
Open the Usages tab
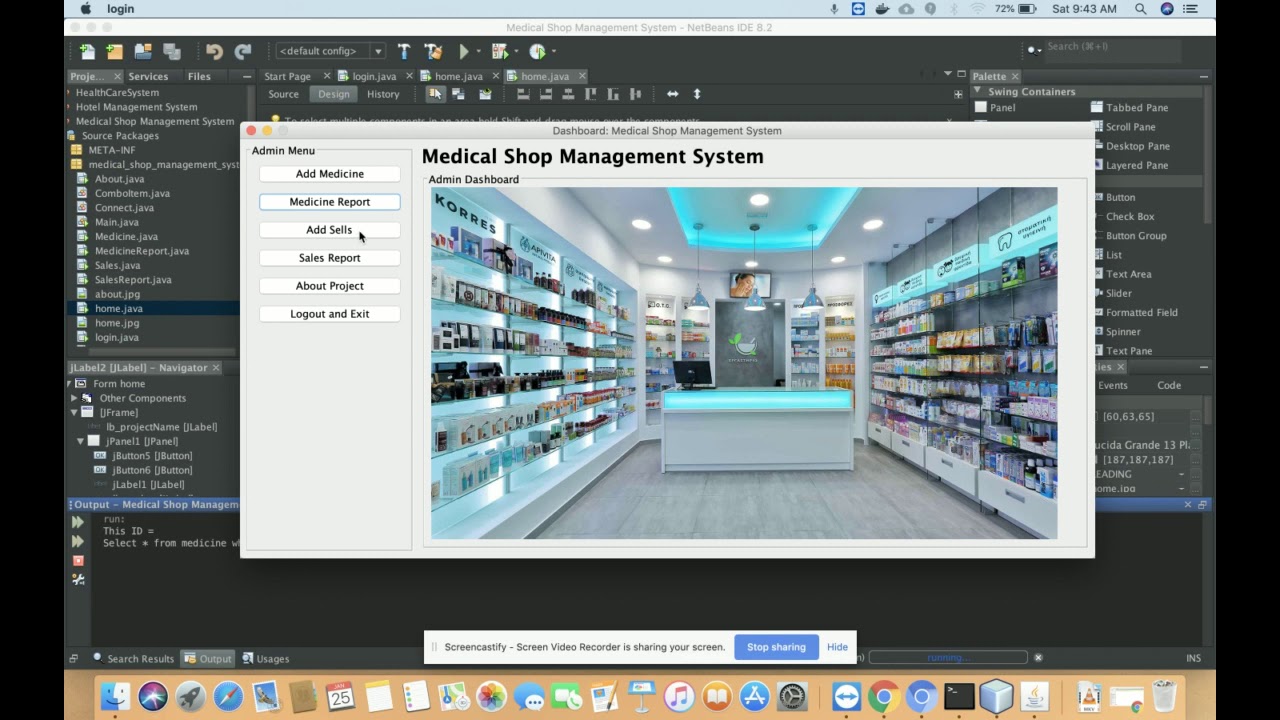pos(265,659)
